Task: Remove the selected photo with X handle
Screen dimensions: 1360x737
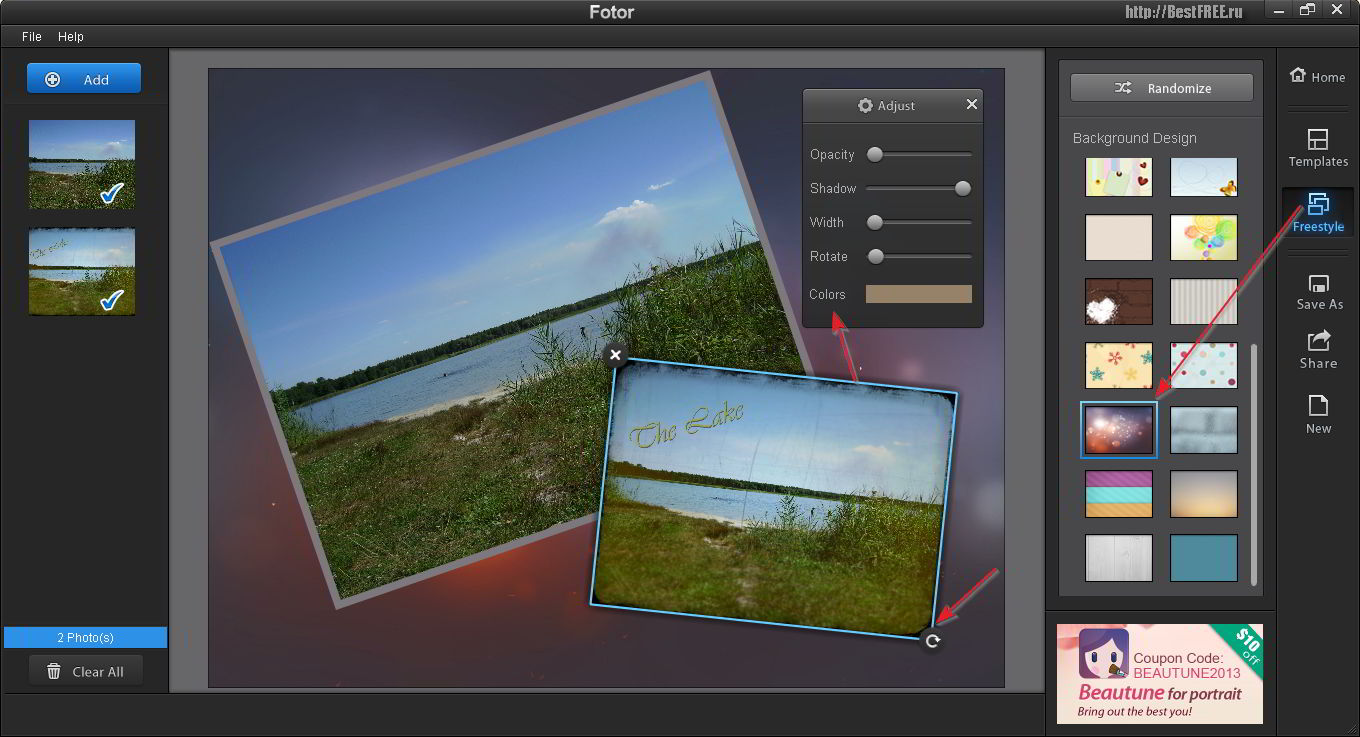Action: (615, 354)
